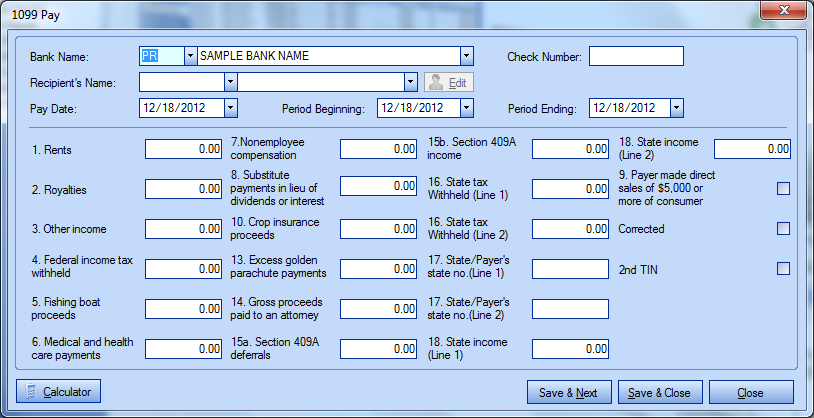Check the Payer made direct sales checkbox
Viewport: 814px width, 418px height.
click(783, 188)
